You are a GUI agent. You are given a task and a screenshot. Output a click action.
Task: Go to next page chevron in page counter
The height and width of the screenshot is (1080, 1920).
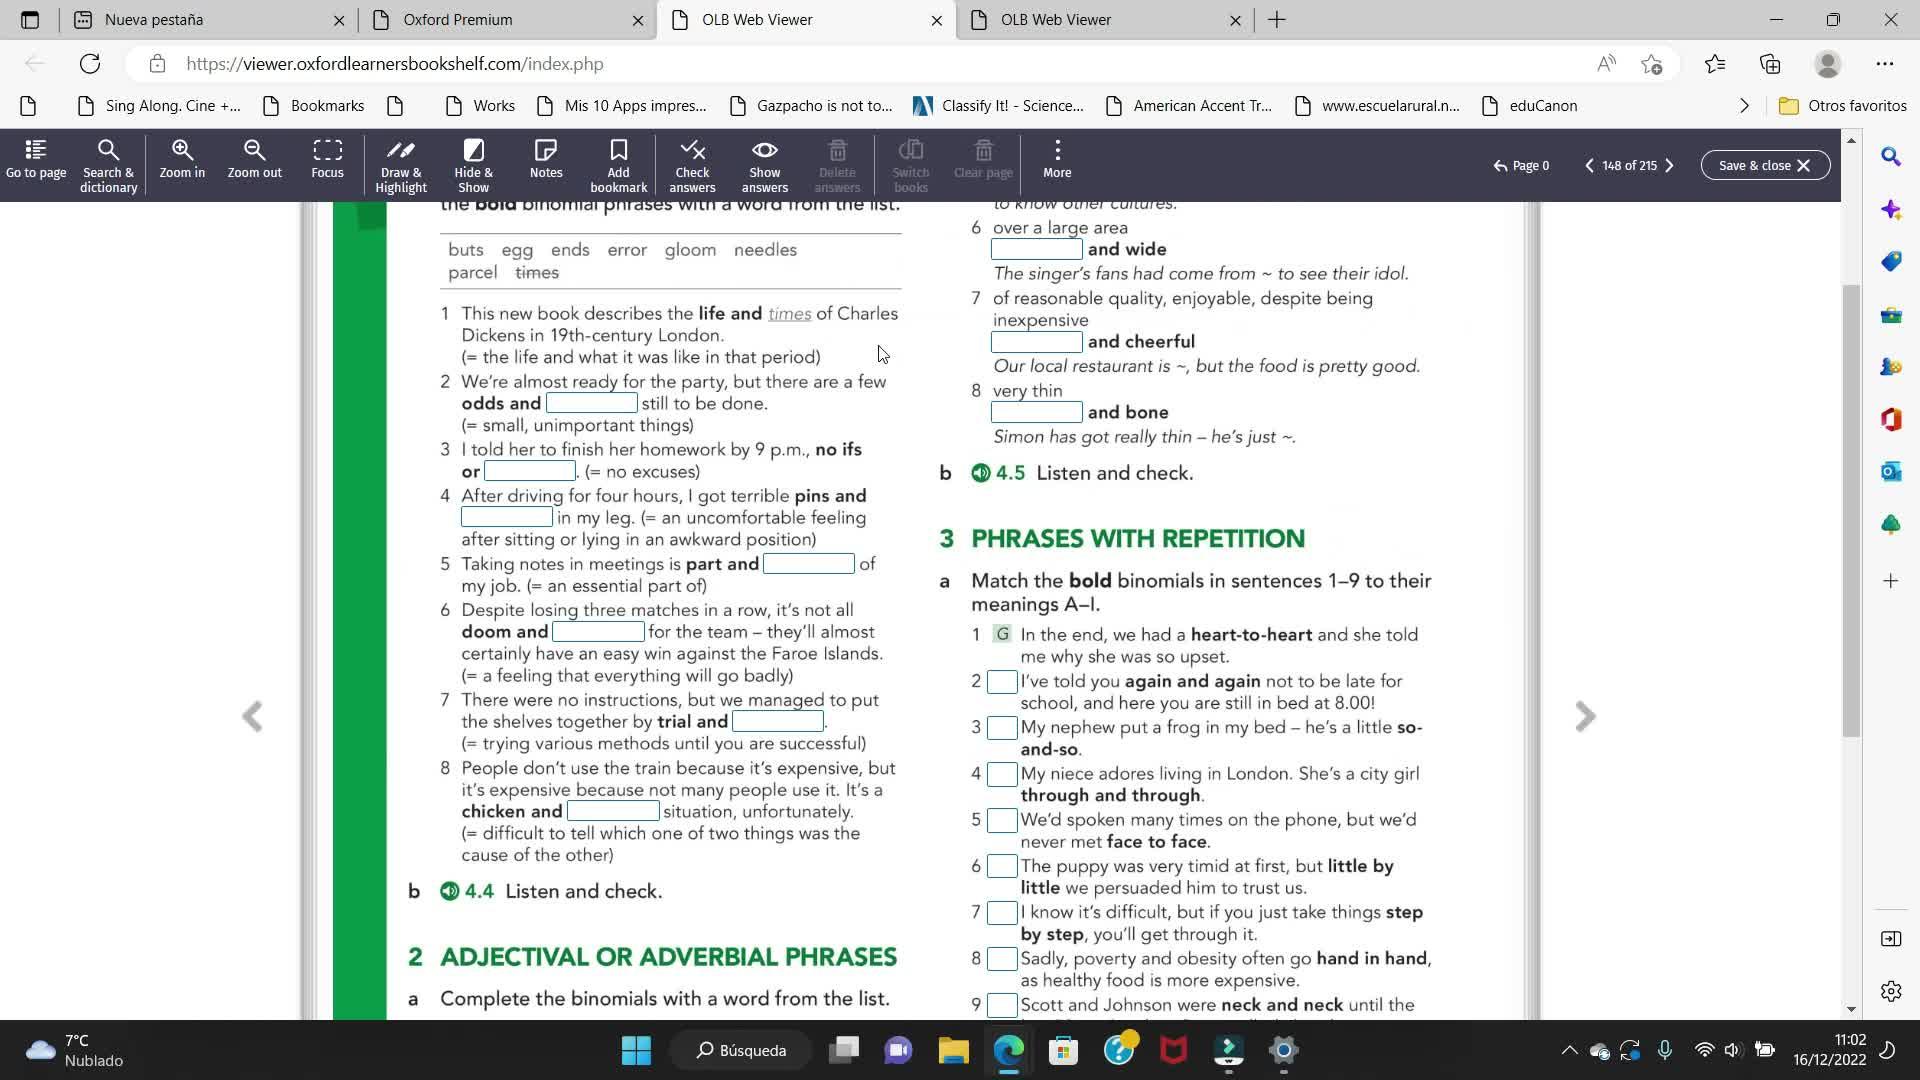[1669, 165]
